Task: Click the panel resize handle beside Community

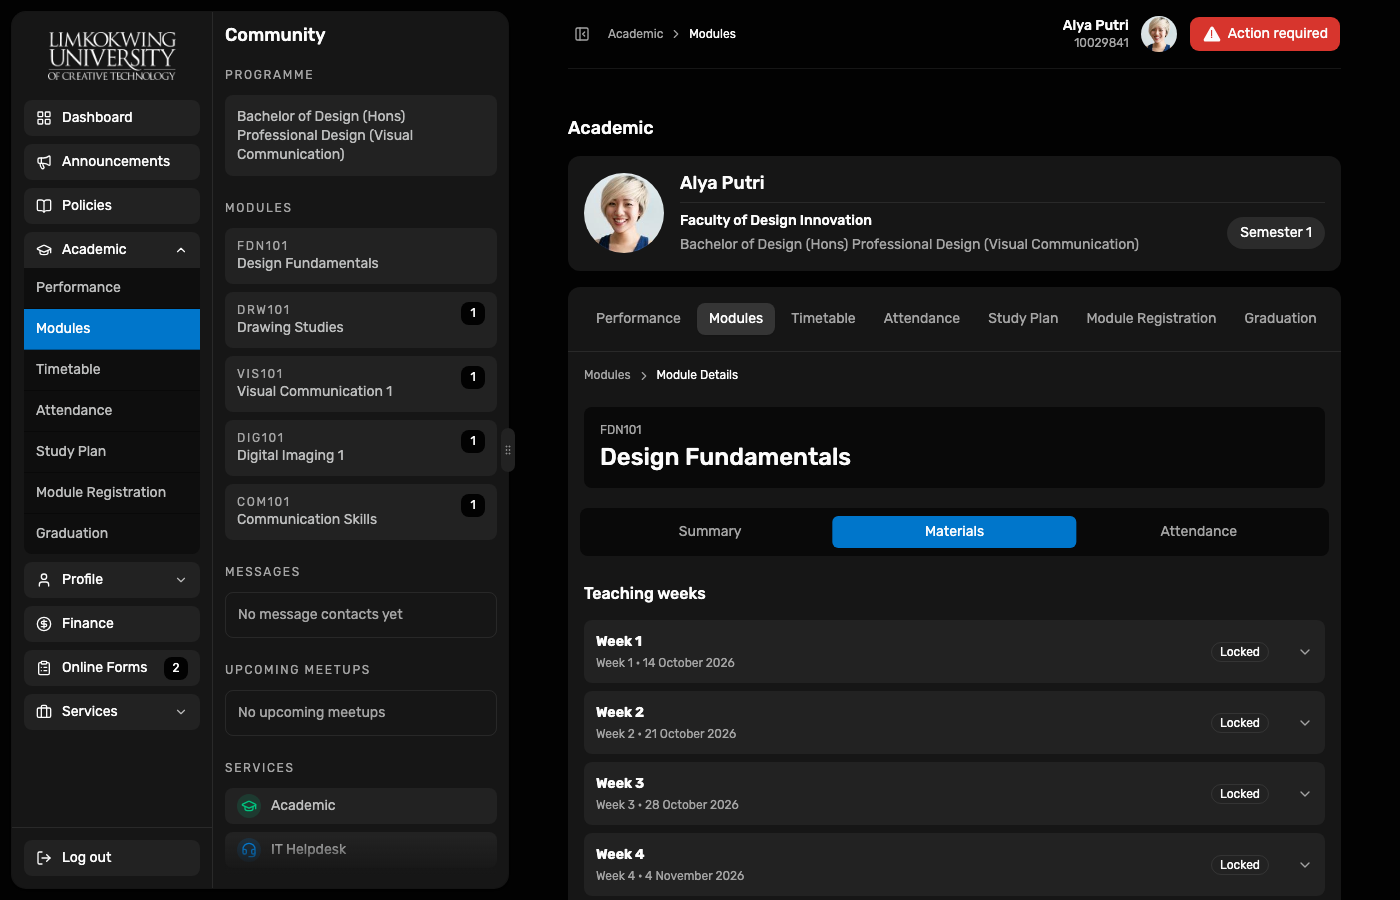Action: [508, 450]
